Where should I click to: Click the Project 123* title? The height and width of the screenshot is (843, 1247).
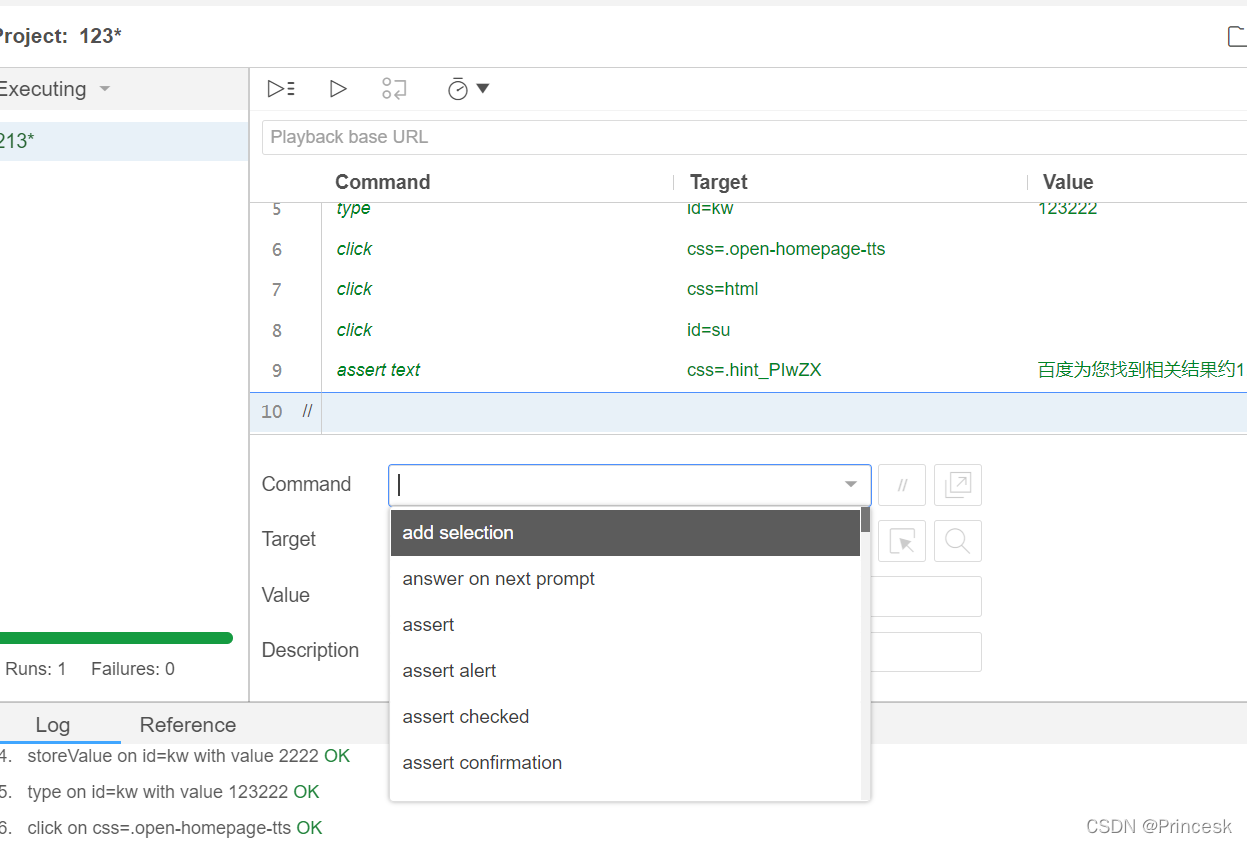pyautogui.click(x=59, y=37)
